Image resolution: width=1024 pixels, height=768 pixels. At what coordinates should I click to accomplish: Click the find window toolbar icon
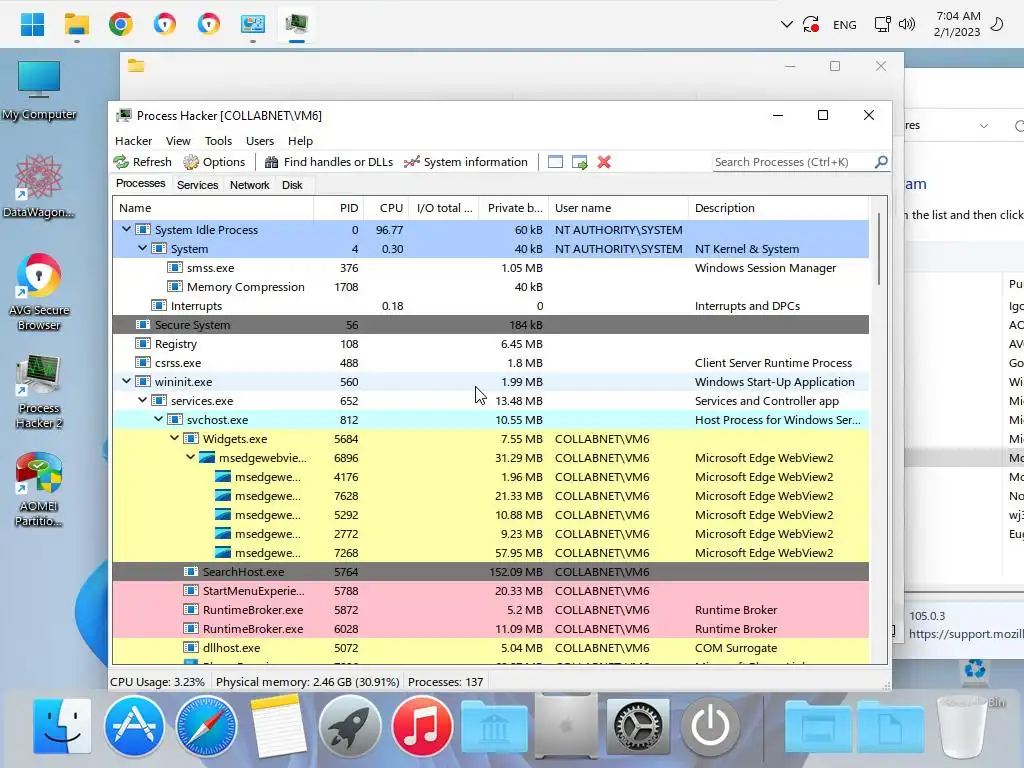pos(555,162)
